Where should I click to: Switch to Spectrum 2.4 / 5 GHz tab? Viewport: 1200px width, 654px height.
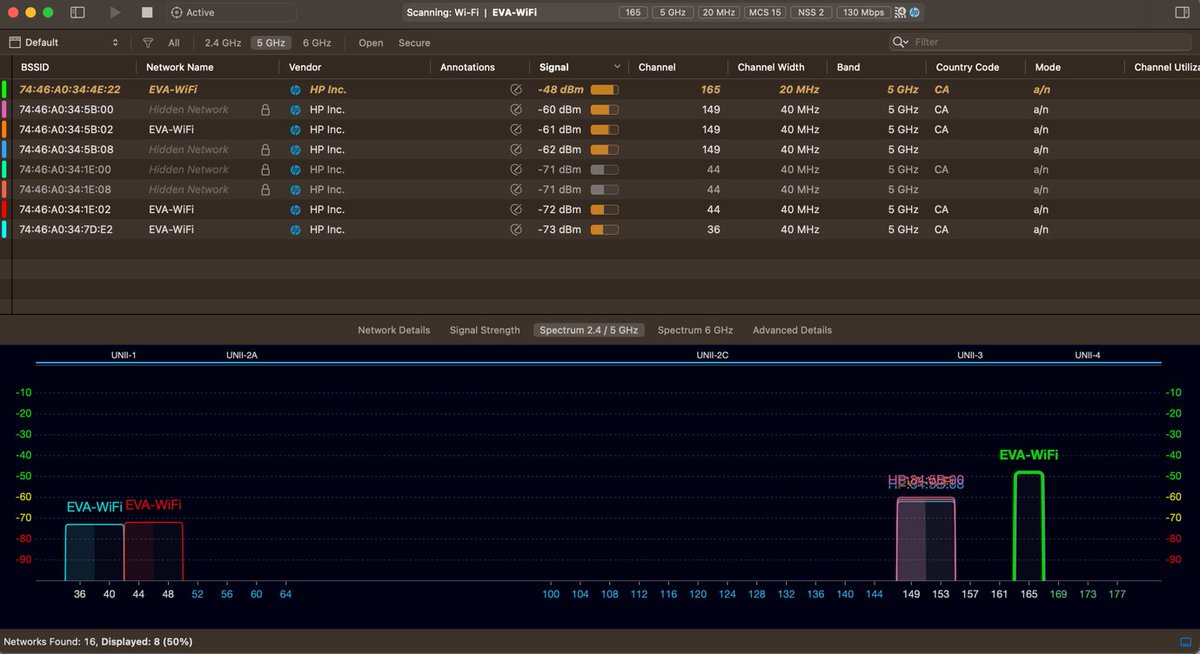(588, 330)
